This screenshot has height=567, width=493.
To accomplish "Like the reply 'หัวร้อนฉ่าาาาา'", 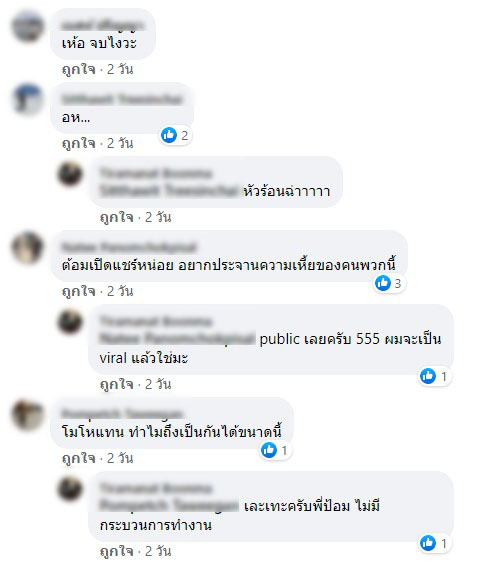I will coord(117,217).
